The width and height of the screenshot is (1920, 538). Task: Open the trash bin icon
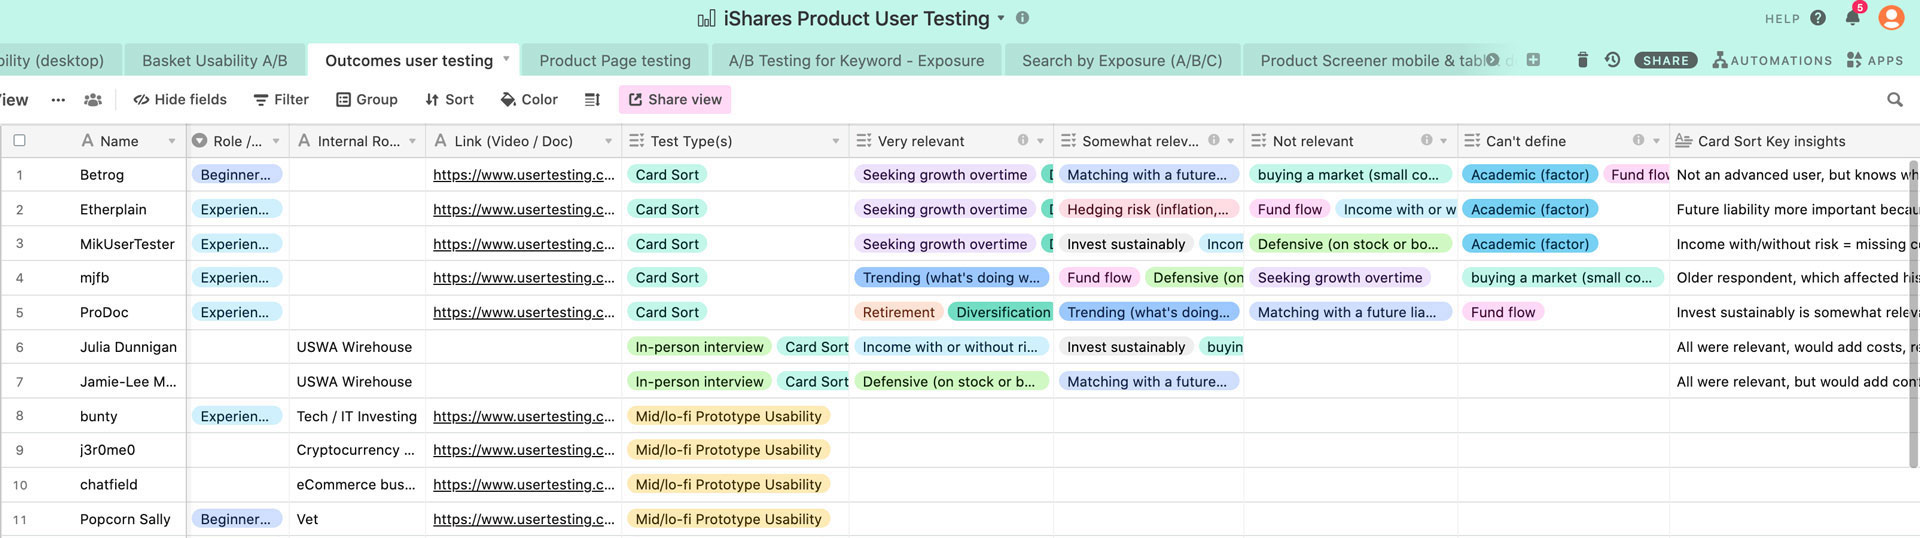click(1582, 60)
